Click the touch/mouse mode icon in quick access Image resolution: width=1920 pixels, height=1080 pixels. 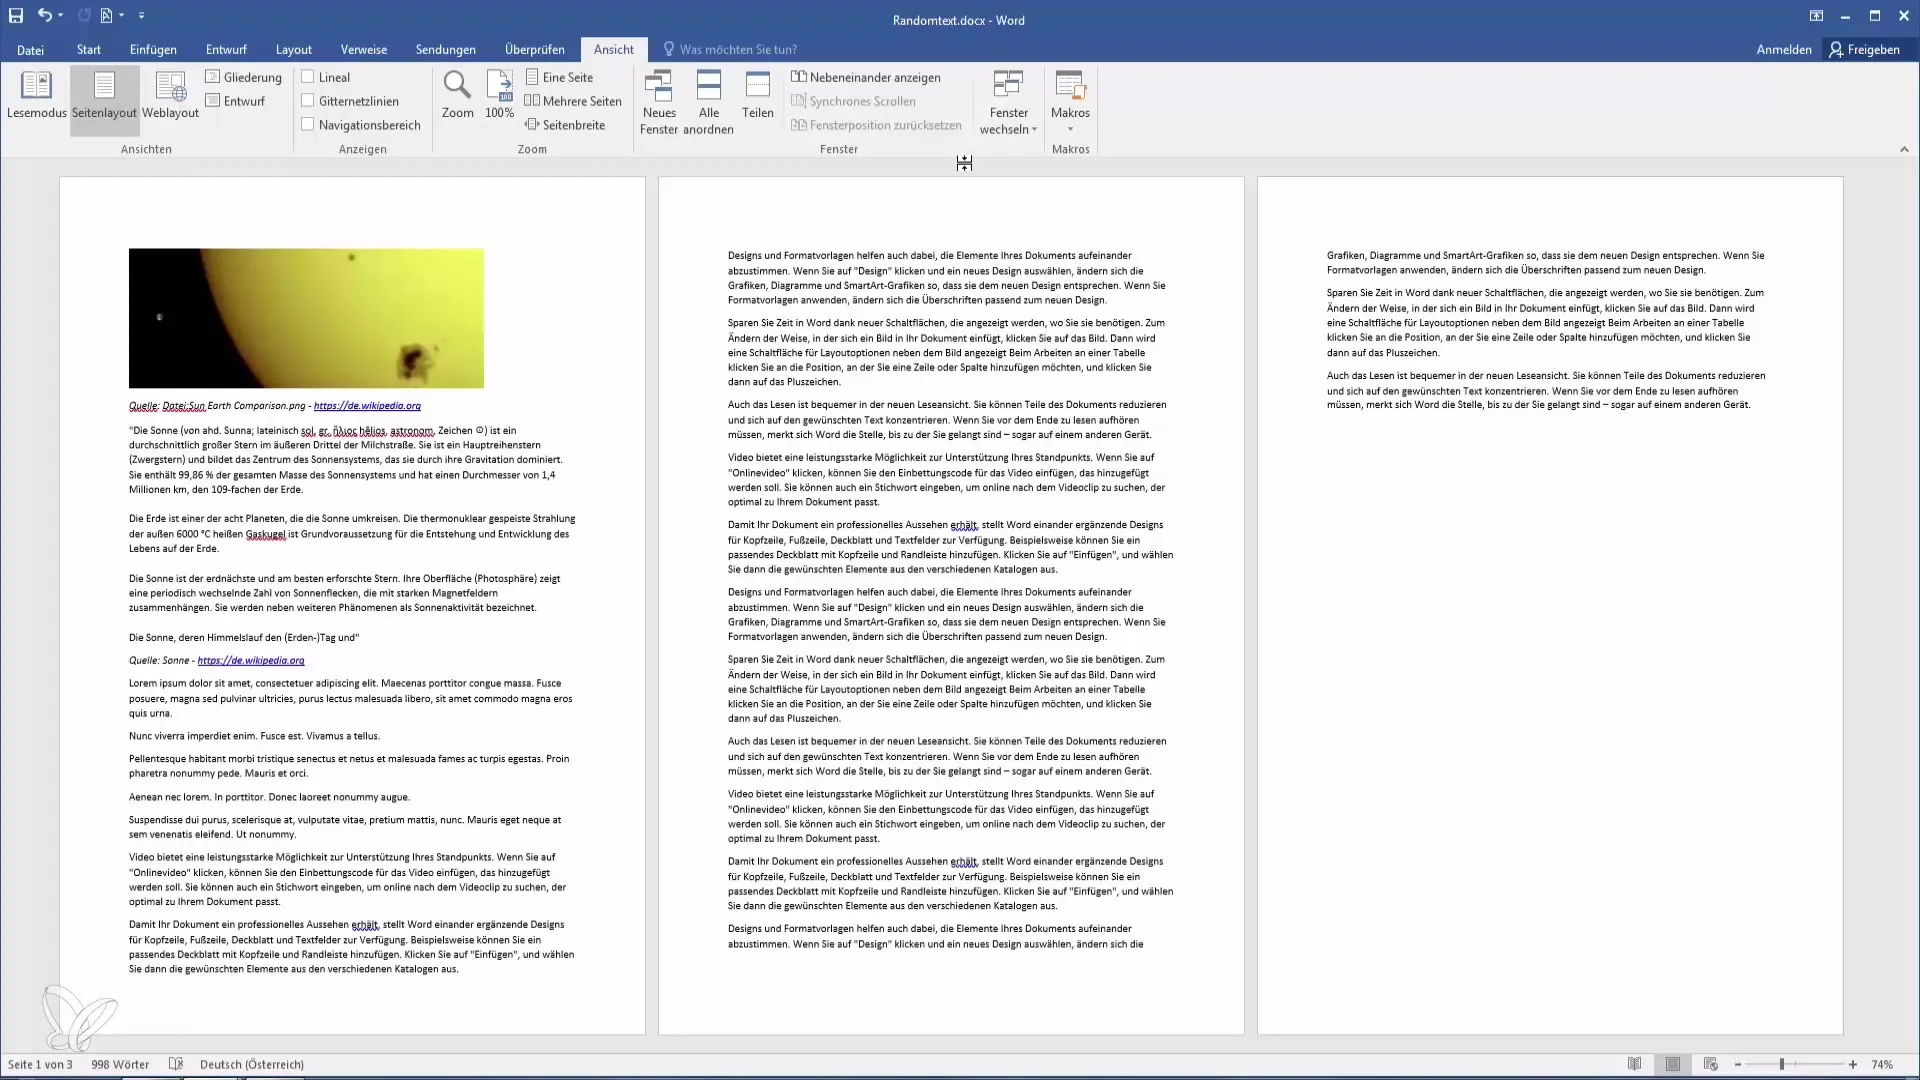[106, 15]
